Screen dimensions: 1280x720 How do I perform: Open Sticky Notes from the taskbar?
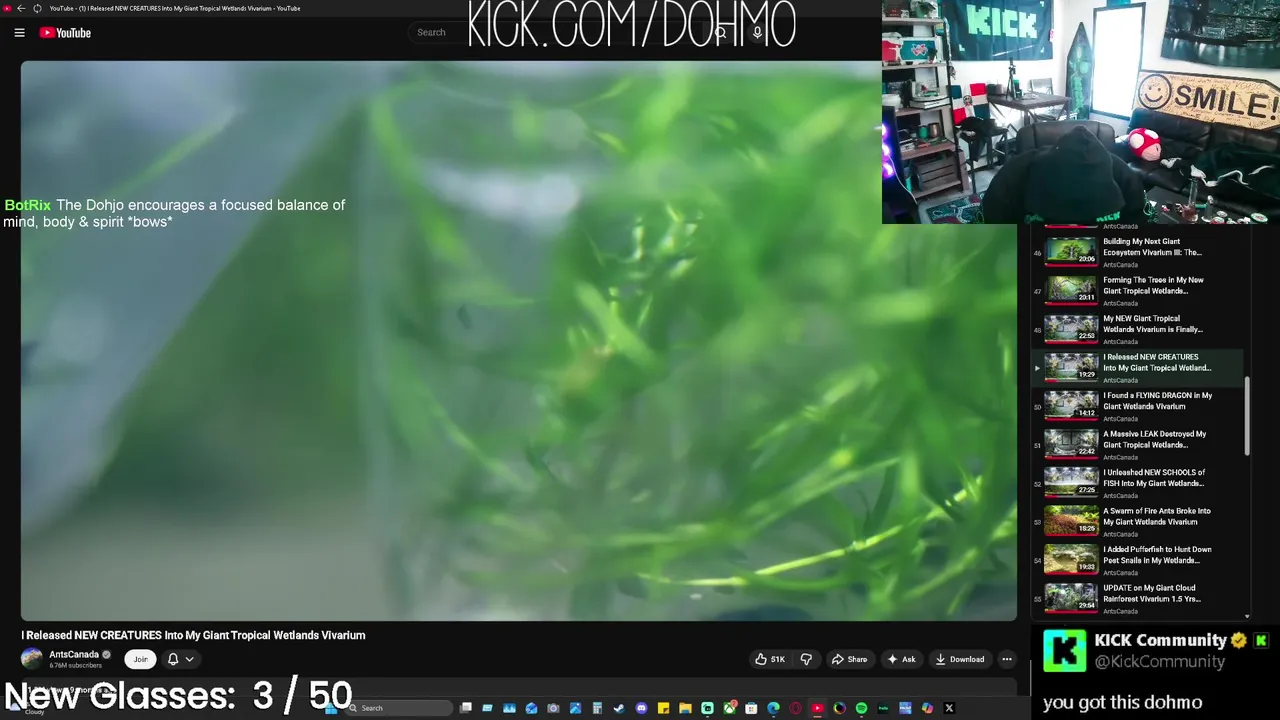tap(663, 708)
